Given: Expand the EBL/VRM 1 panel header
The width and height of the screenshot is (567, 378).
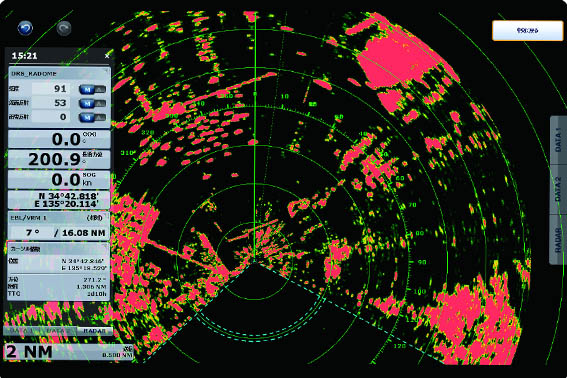Looking at the screenshot, I should click(59, 218).
